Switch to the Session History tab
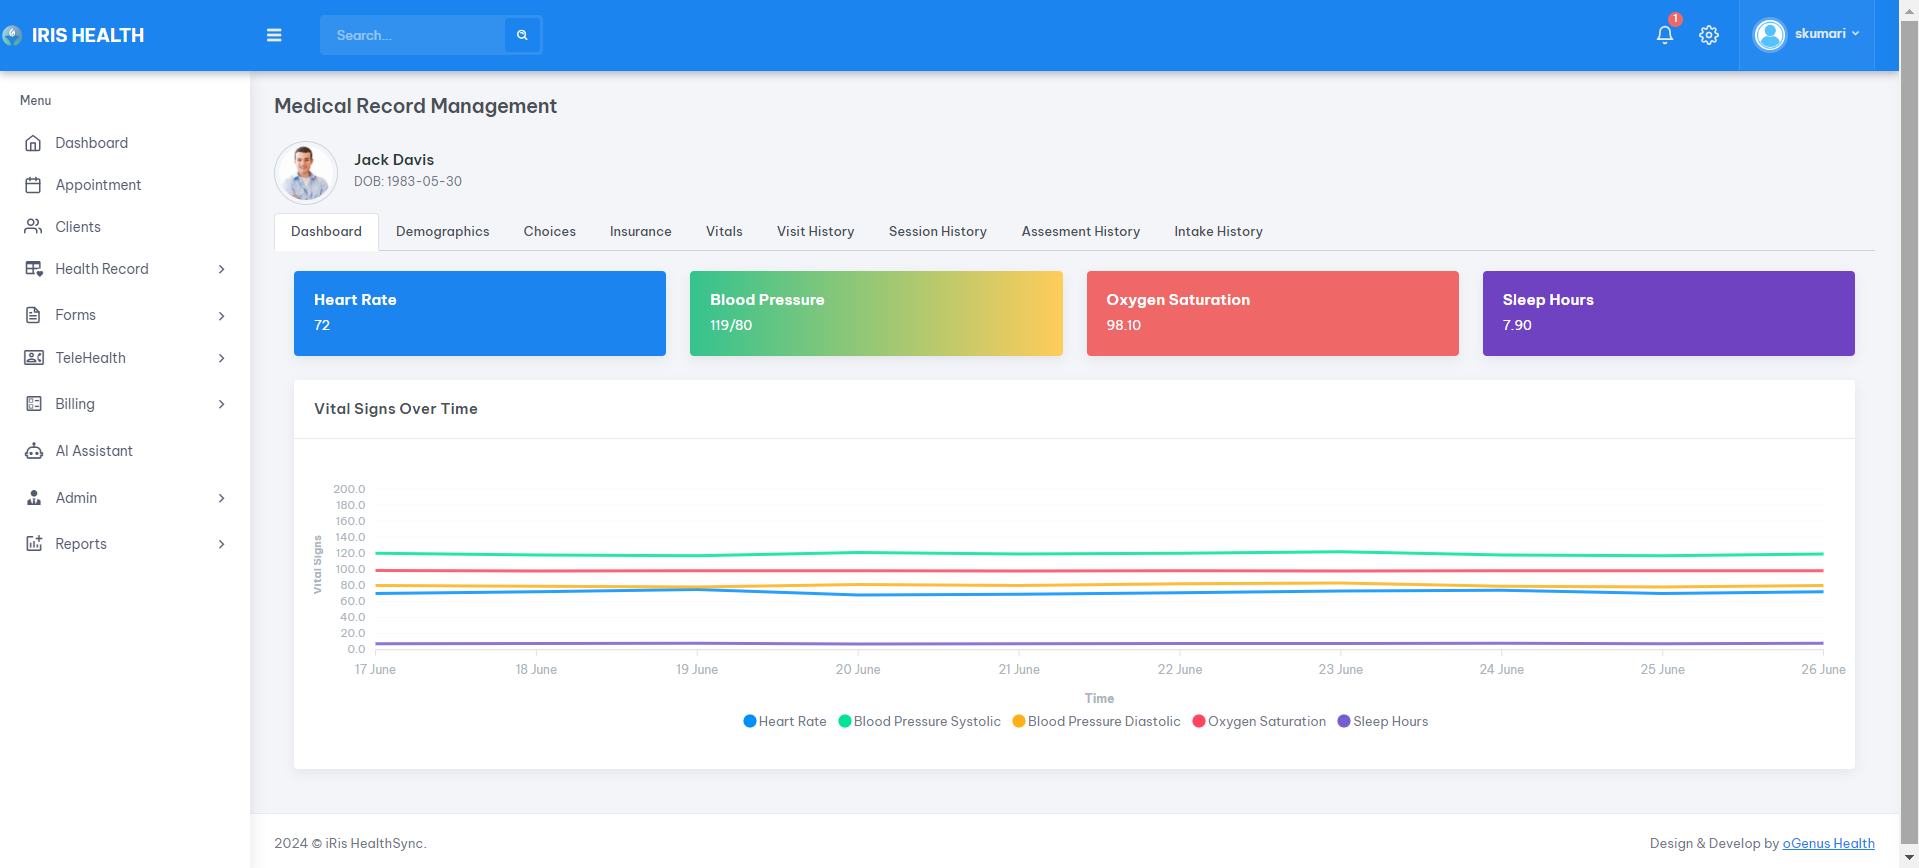Image resolution: width=1919 pixels, height=868 pixels. pos(937,232)
